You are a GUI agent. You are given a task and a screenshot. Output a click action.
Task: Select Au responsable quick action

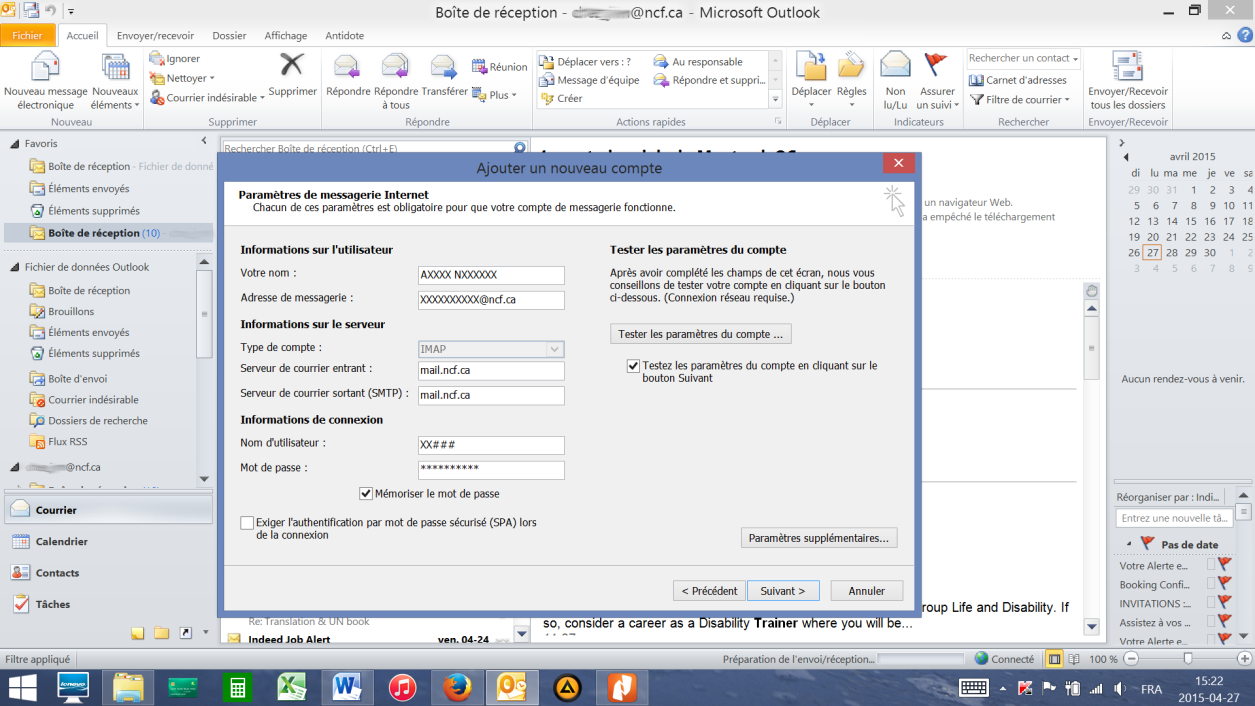(x=698, y=62)
